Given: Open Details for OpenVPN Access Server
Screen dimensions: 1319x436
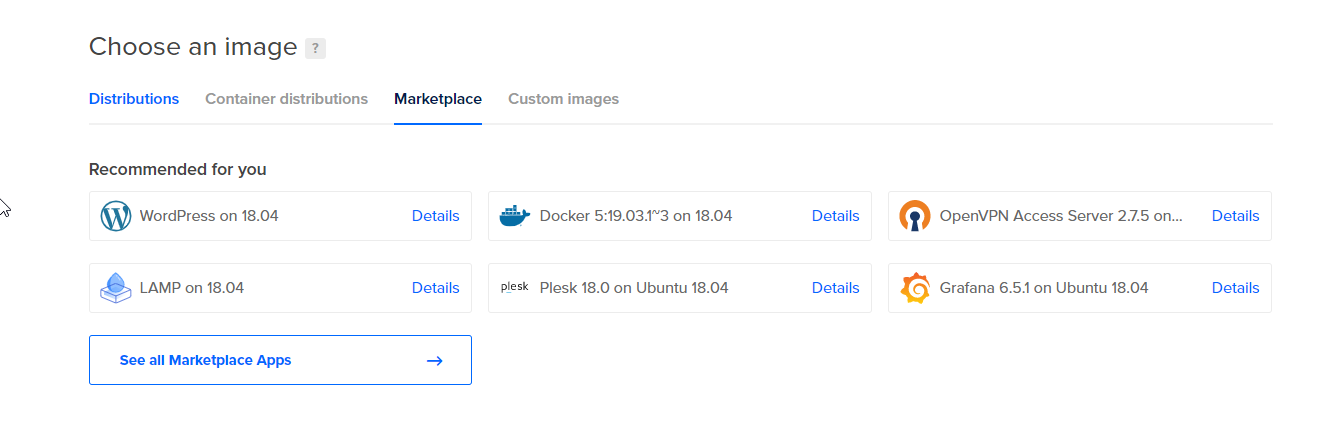Looking at the screenshot, I should [1236, 216].
